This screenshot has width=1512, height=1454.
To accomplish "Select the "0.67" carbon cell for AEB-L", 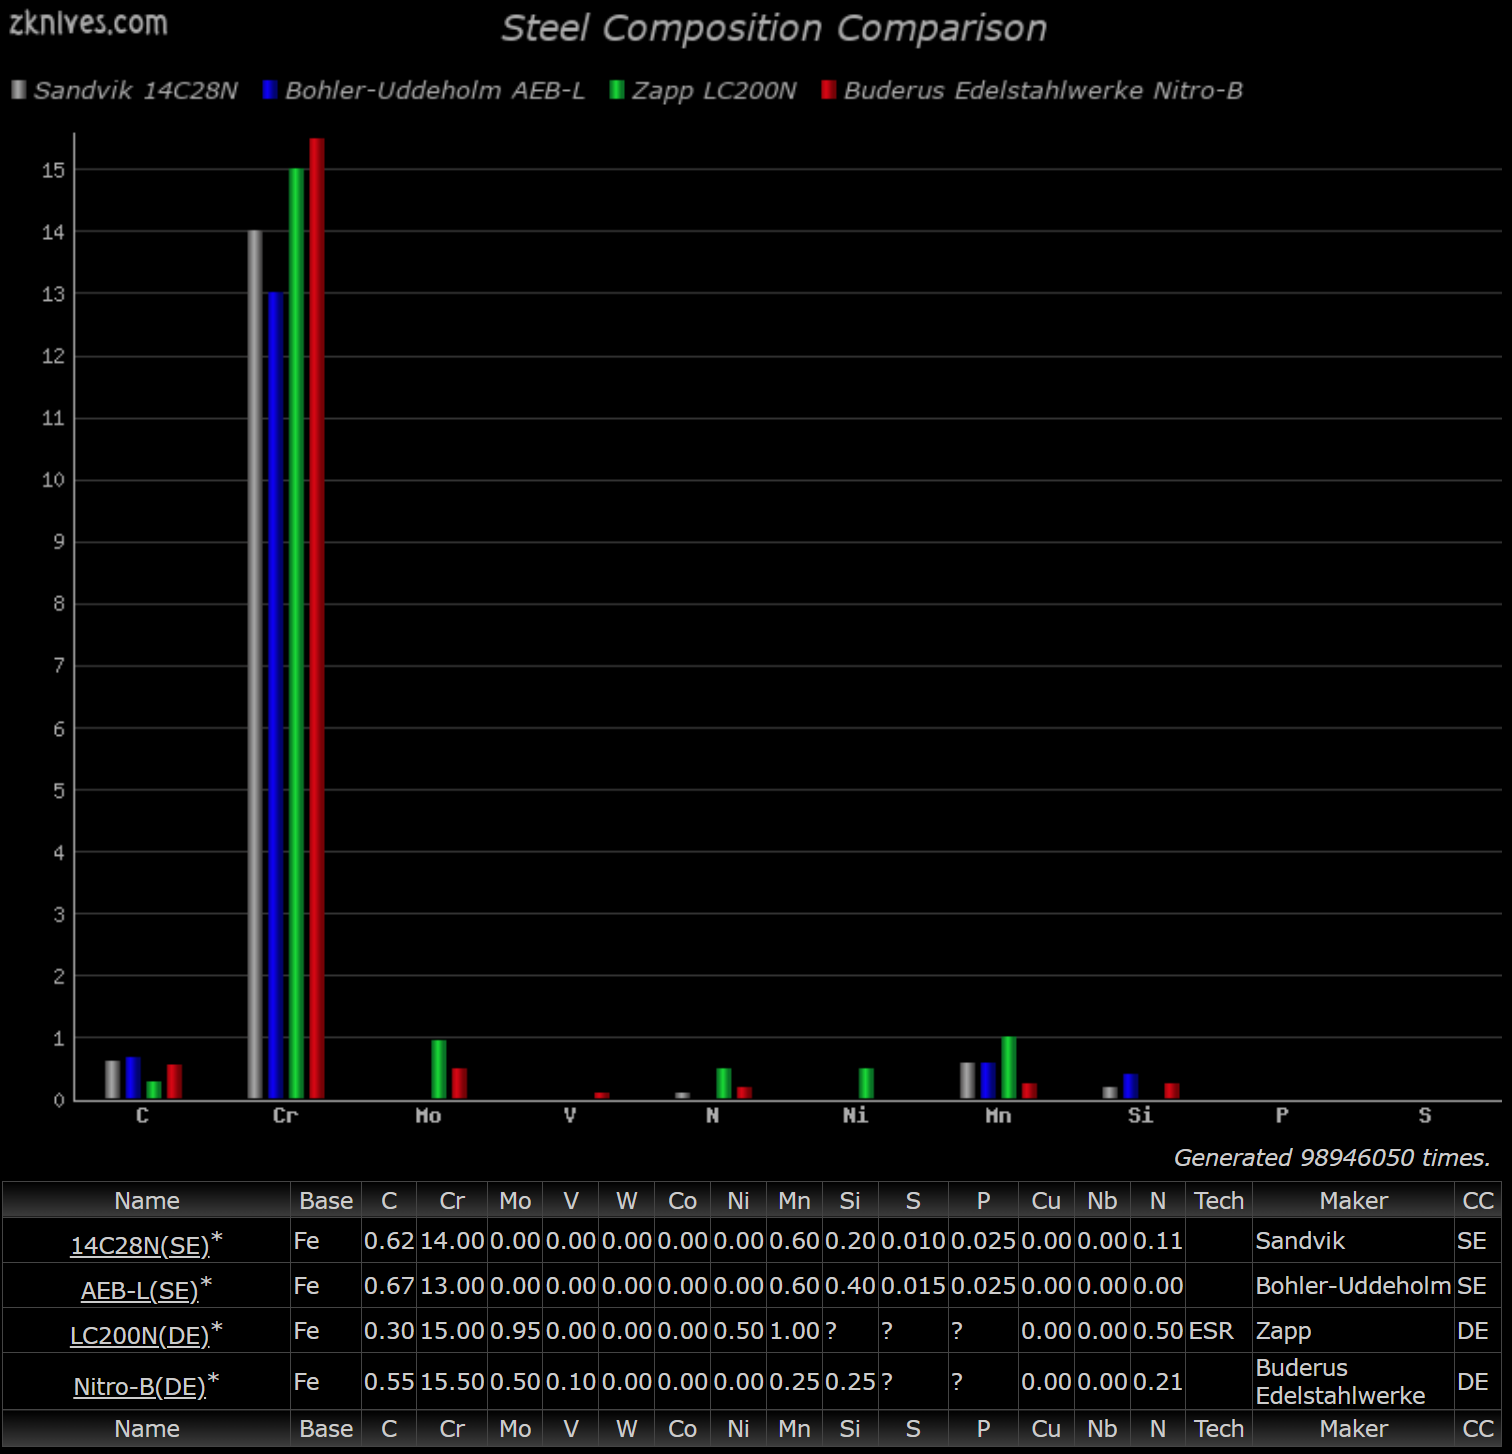I will [x=389, y=1286].
